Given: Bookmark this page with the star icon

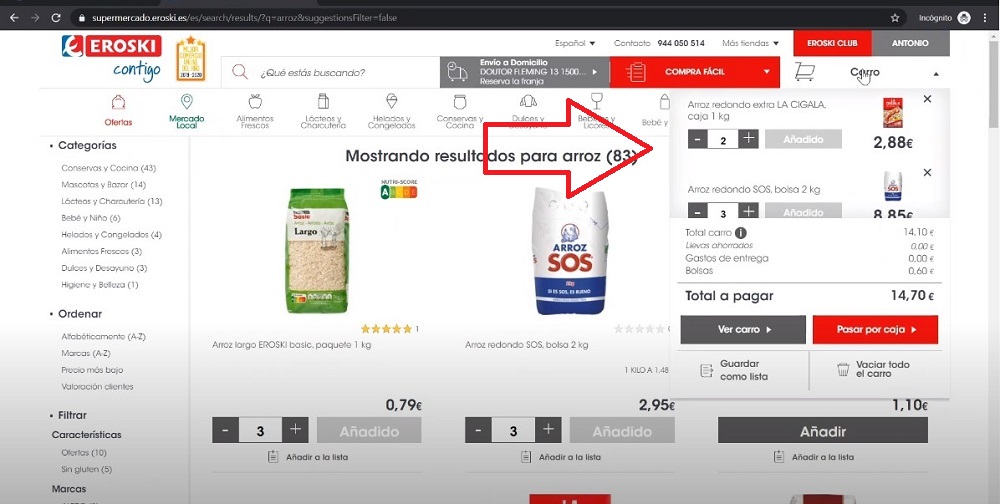Looking at the screenshot, I should [895, 18].
